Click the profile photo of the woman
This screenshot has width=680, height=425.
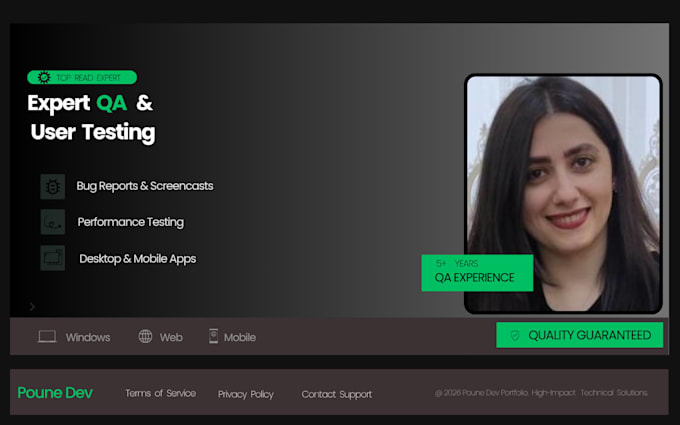[563, 194]
